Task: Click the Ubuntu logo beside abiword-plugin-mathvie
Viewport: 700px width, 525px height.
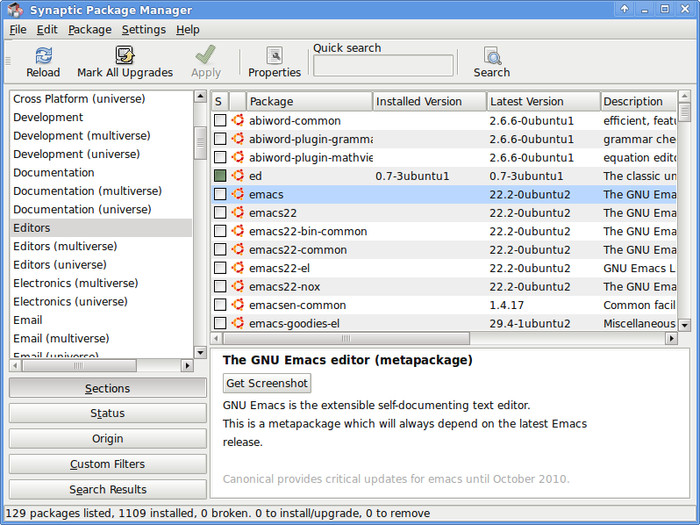Action: click(x=238, y=157)
